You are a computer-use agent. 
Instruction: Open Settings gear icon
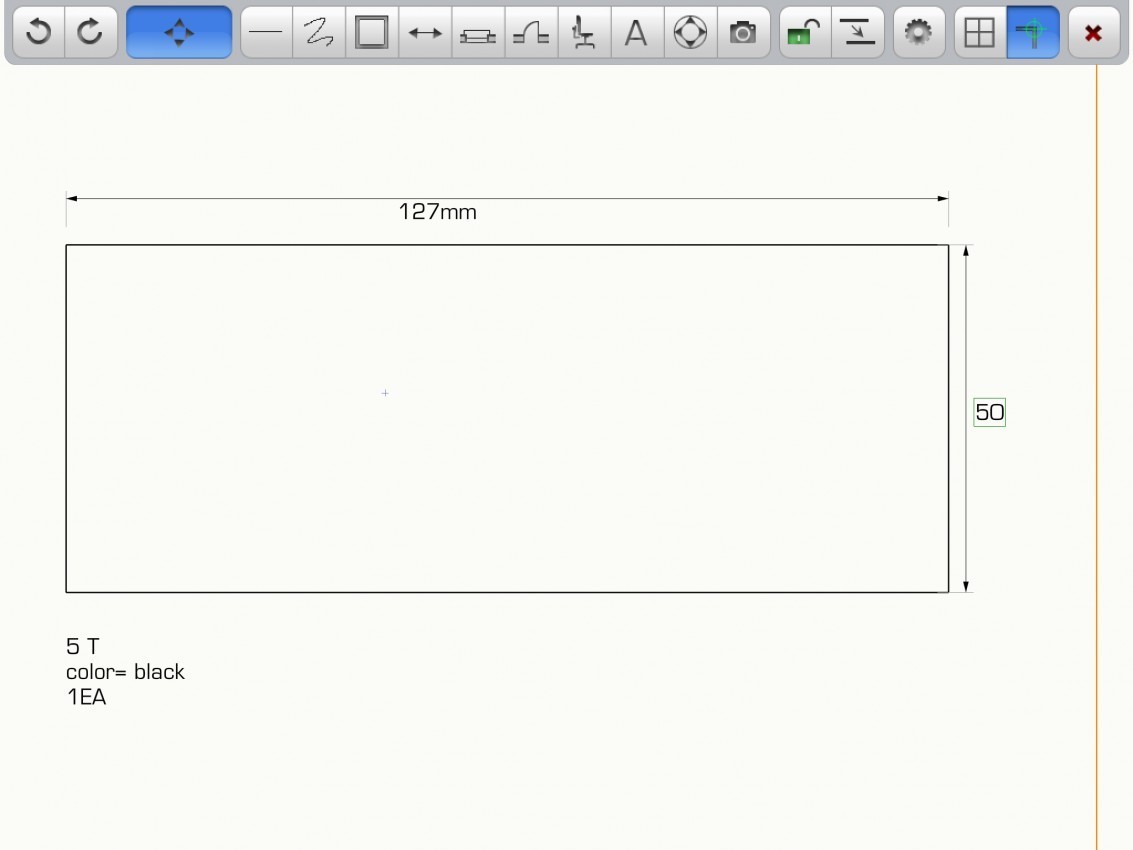918,32
